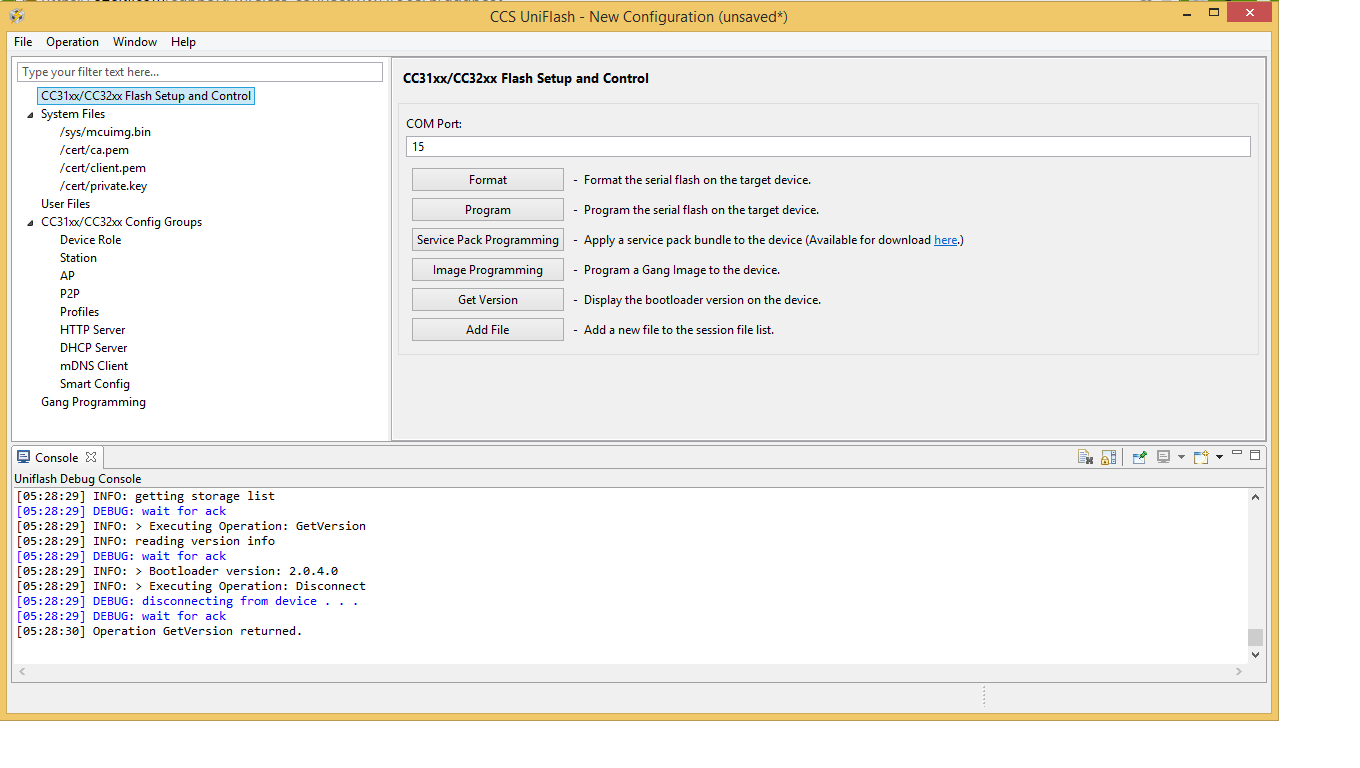Open the display selected console dropdown arrow
Viewport: 1360px width, 768px height.
pyautogui.click(x=1181, y=458)
